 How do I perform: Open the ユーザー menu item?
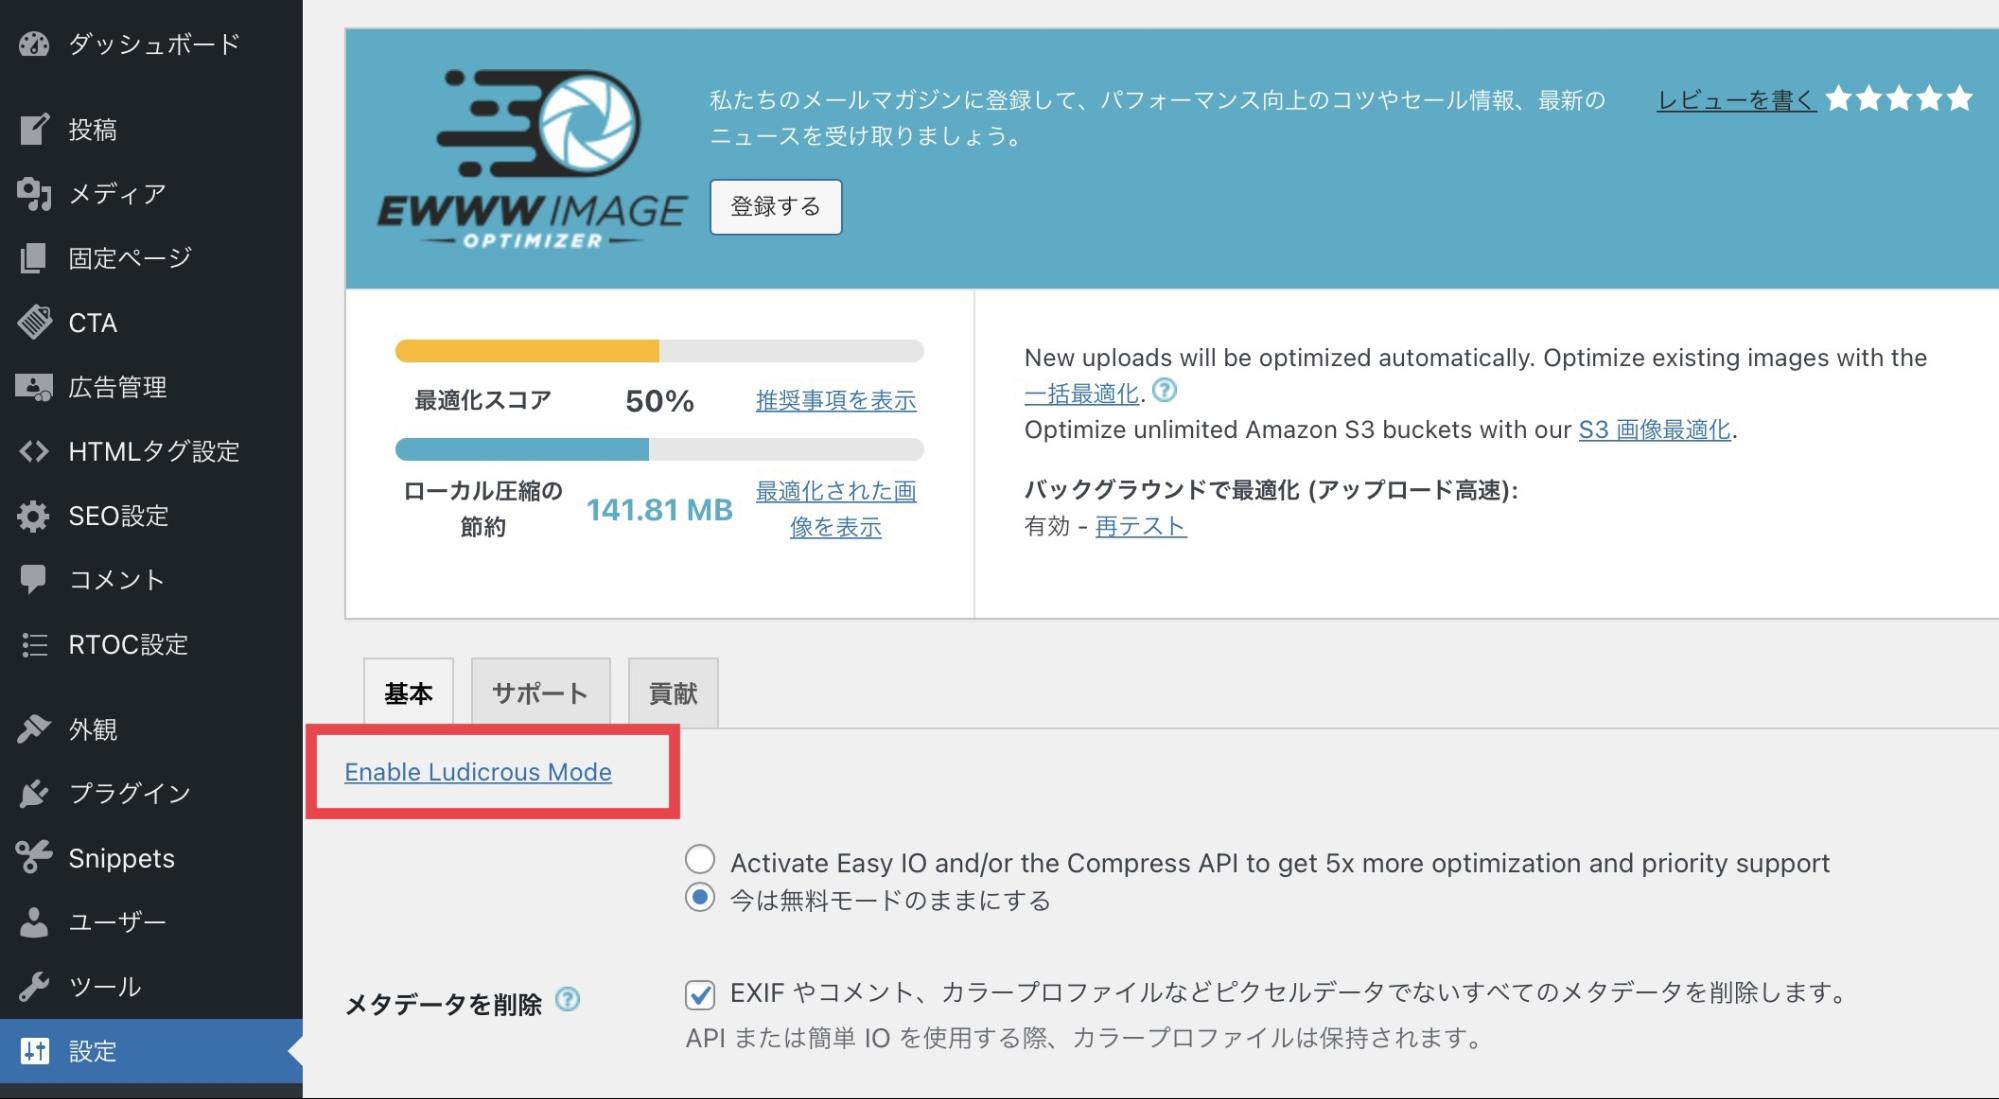[151, 922]
